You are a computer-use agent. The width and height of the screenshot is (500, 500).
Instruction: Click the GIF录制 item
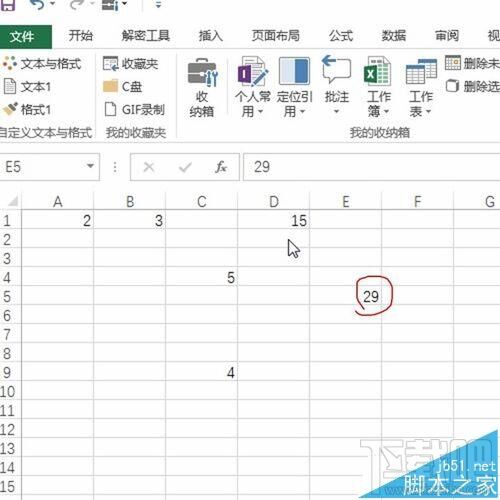point(134,110)
